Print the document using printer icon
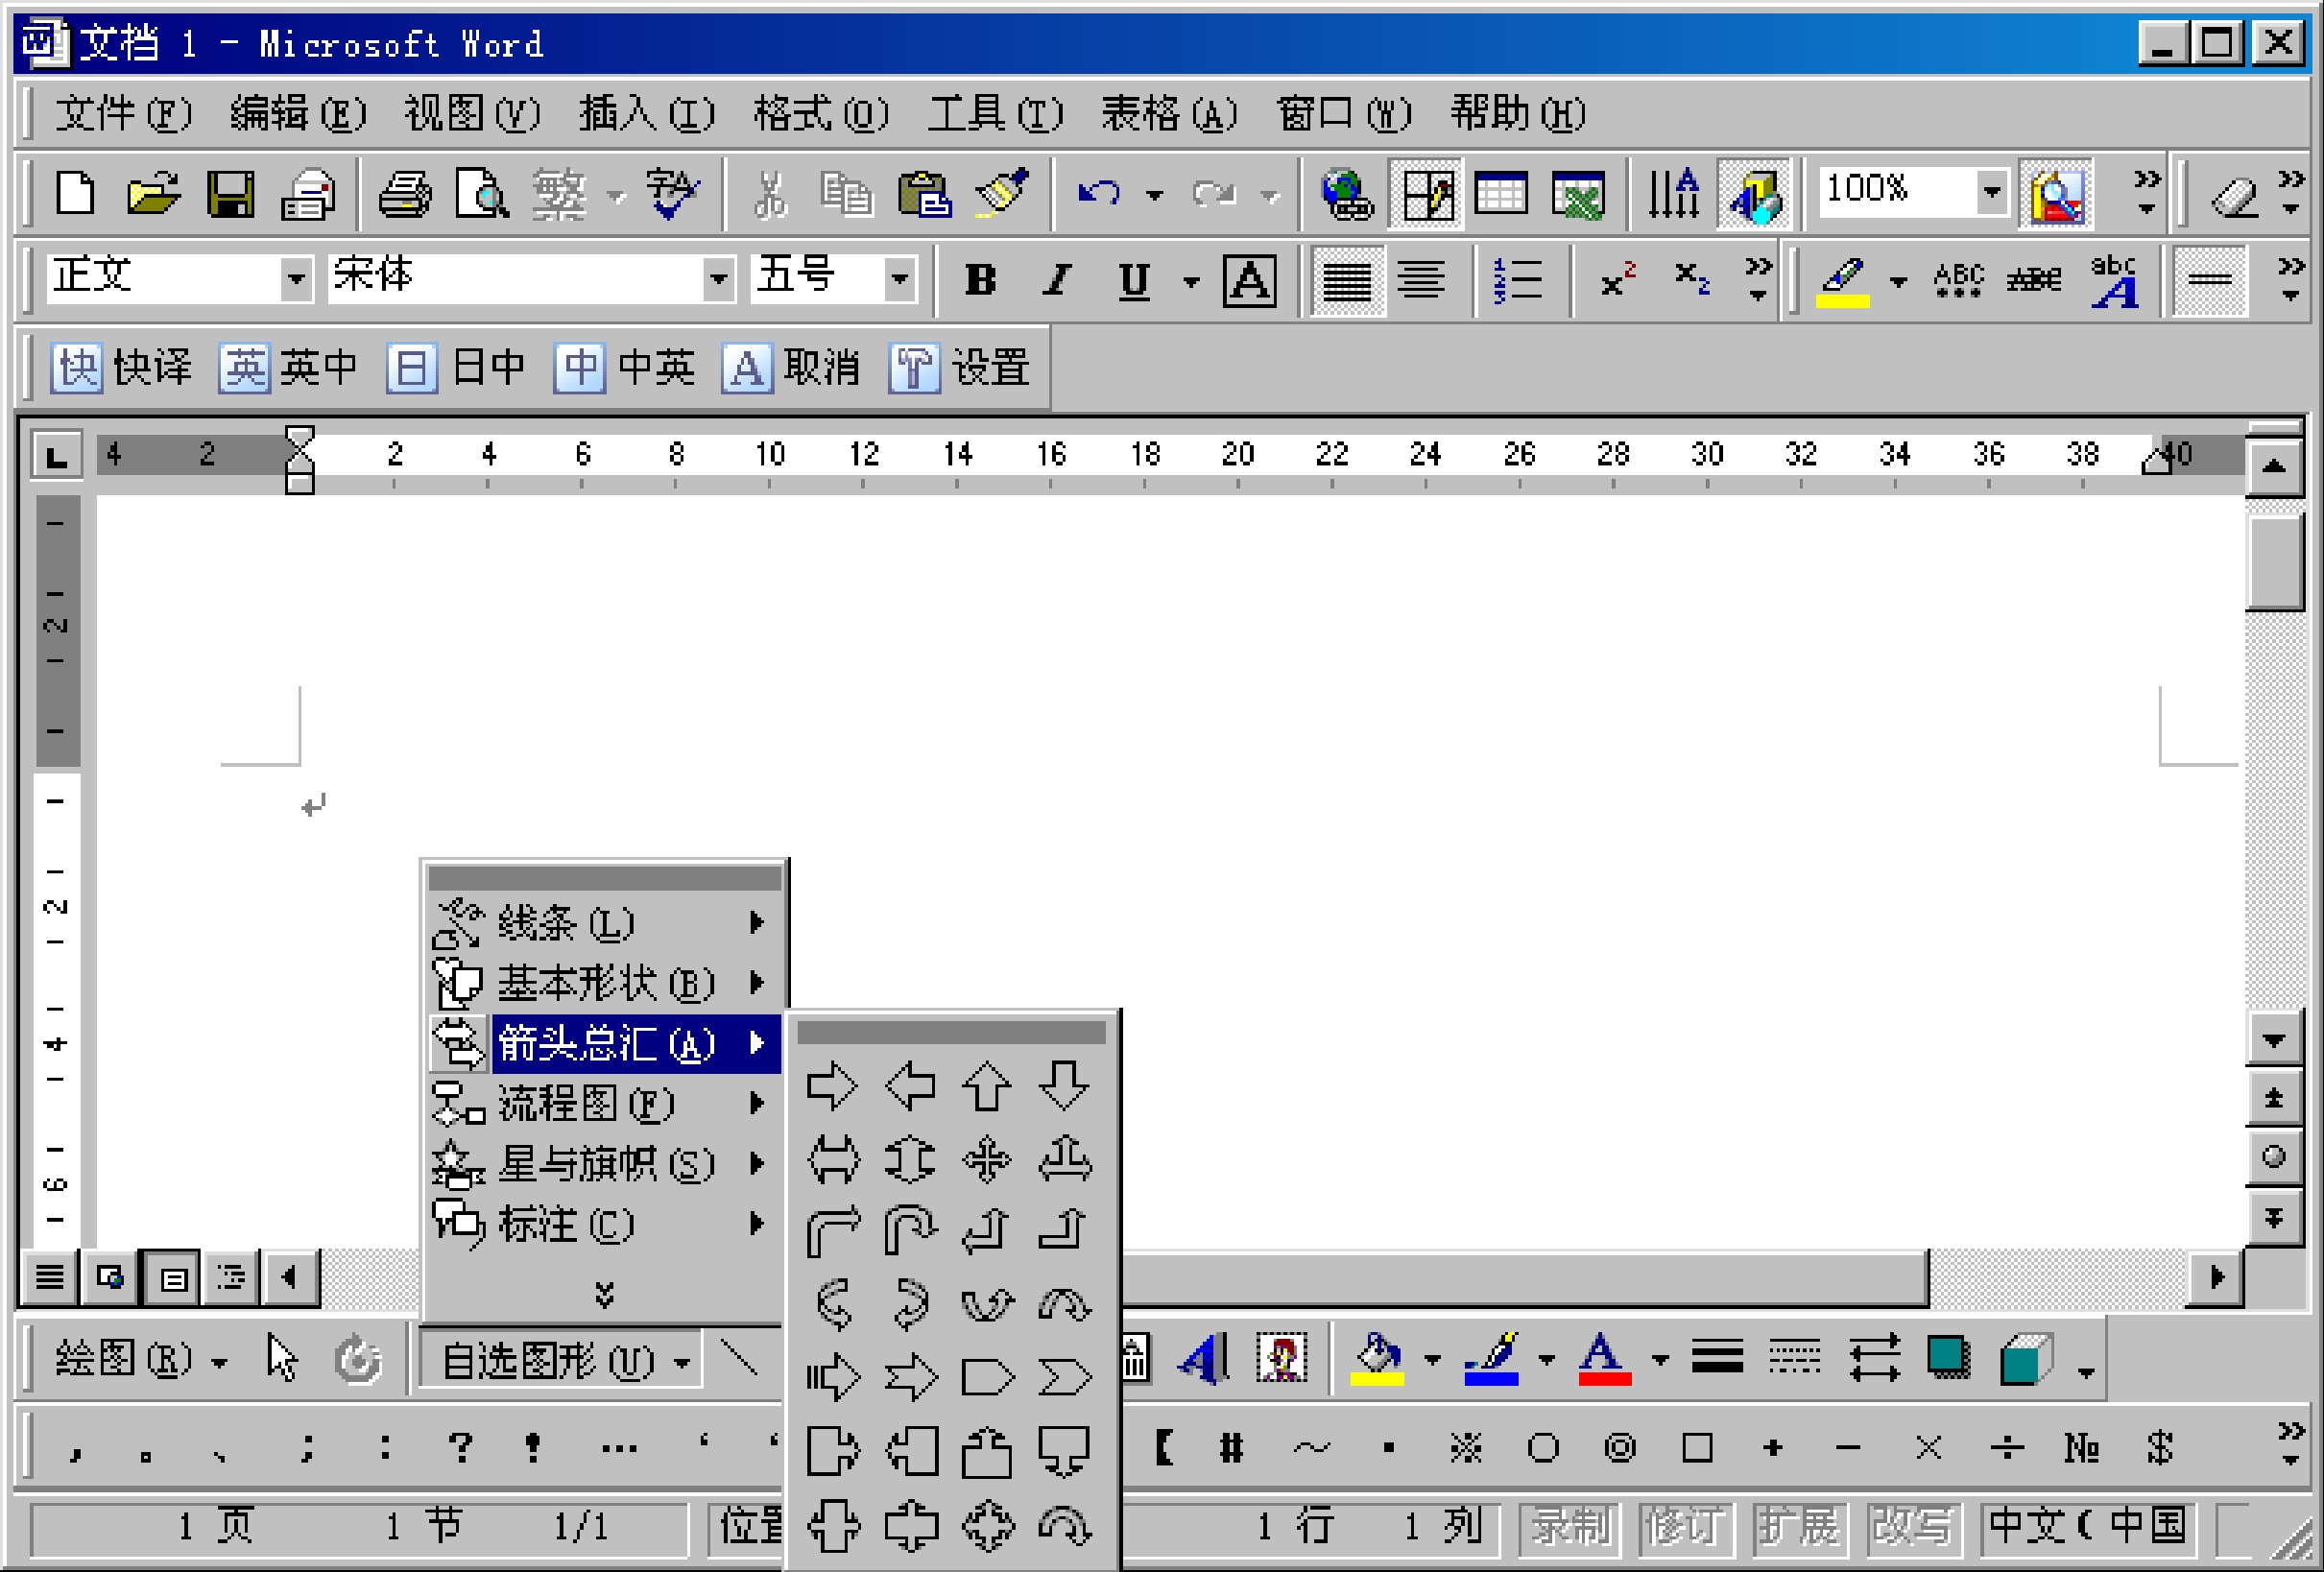The width and height of the screenshot is (2324, 1572). [405, 193]
